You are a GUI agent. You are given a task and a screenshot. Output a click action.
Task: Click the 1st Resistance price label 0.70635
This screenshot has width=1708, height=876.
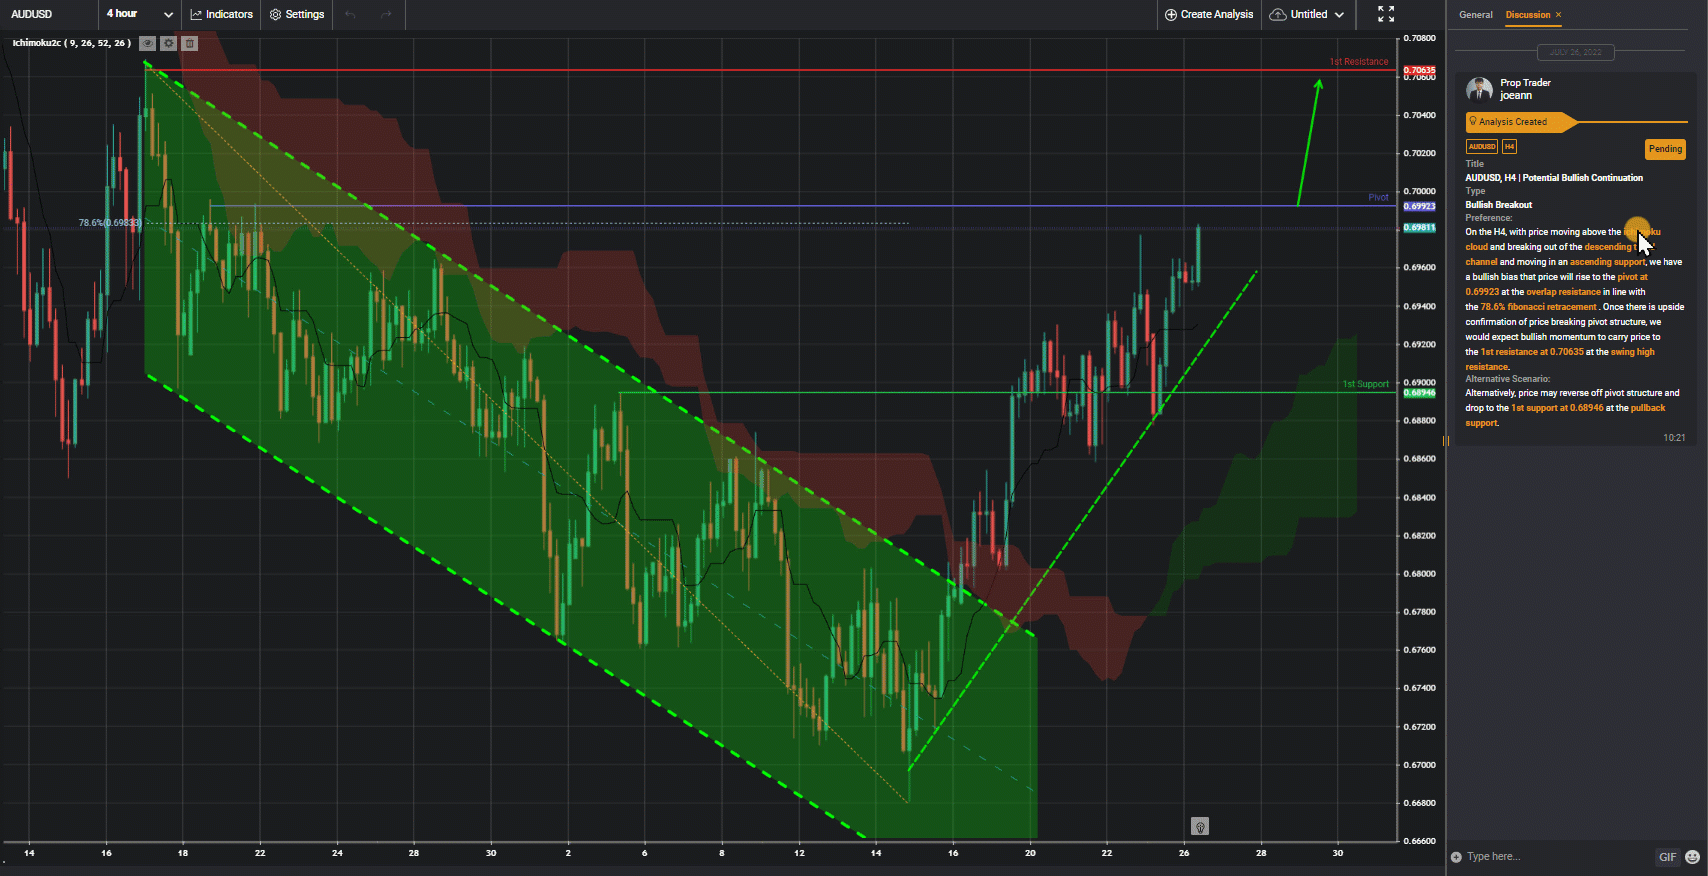[1419, 71]
